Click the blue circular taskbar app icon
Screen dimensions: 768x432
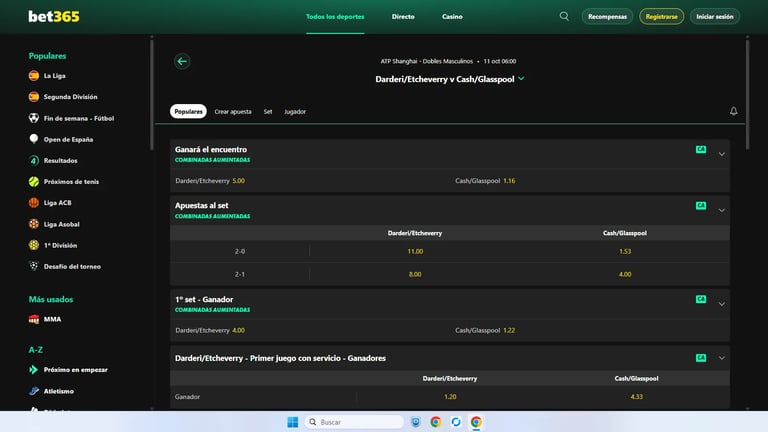(456, 422)
